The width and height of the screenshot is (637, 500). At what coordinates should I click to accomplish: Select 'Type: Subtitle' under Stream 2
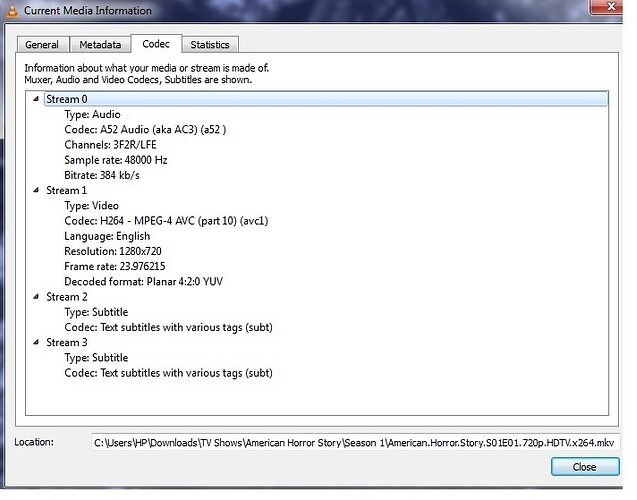(x=96, y=312)
